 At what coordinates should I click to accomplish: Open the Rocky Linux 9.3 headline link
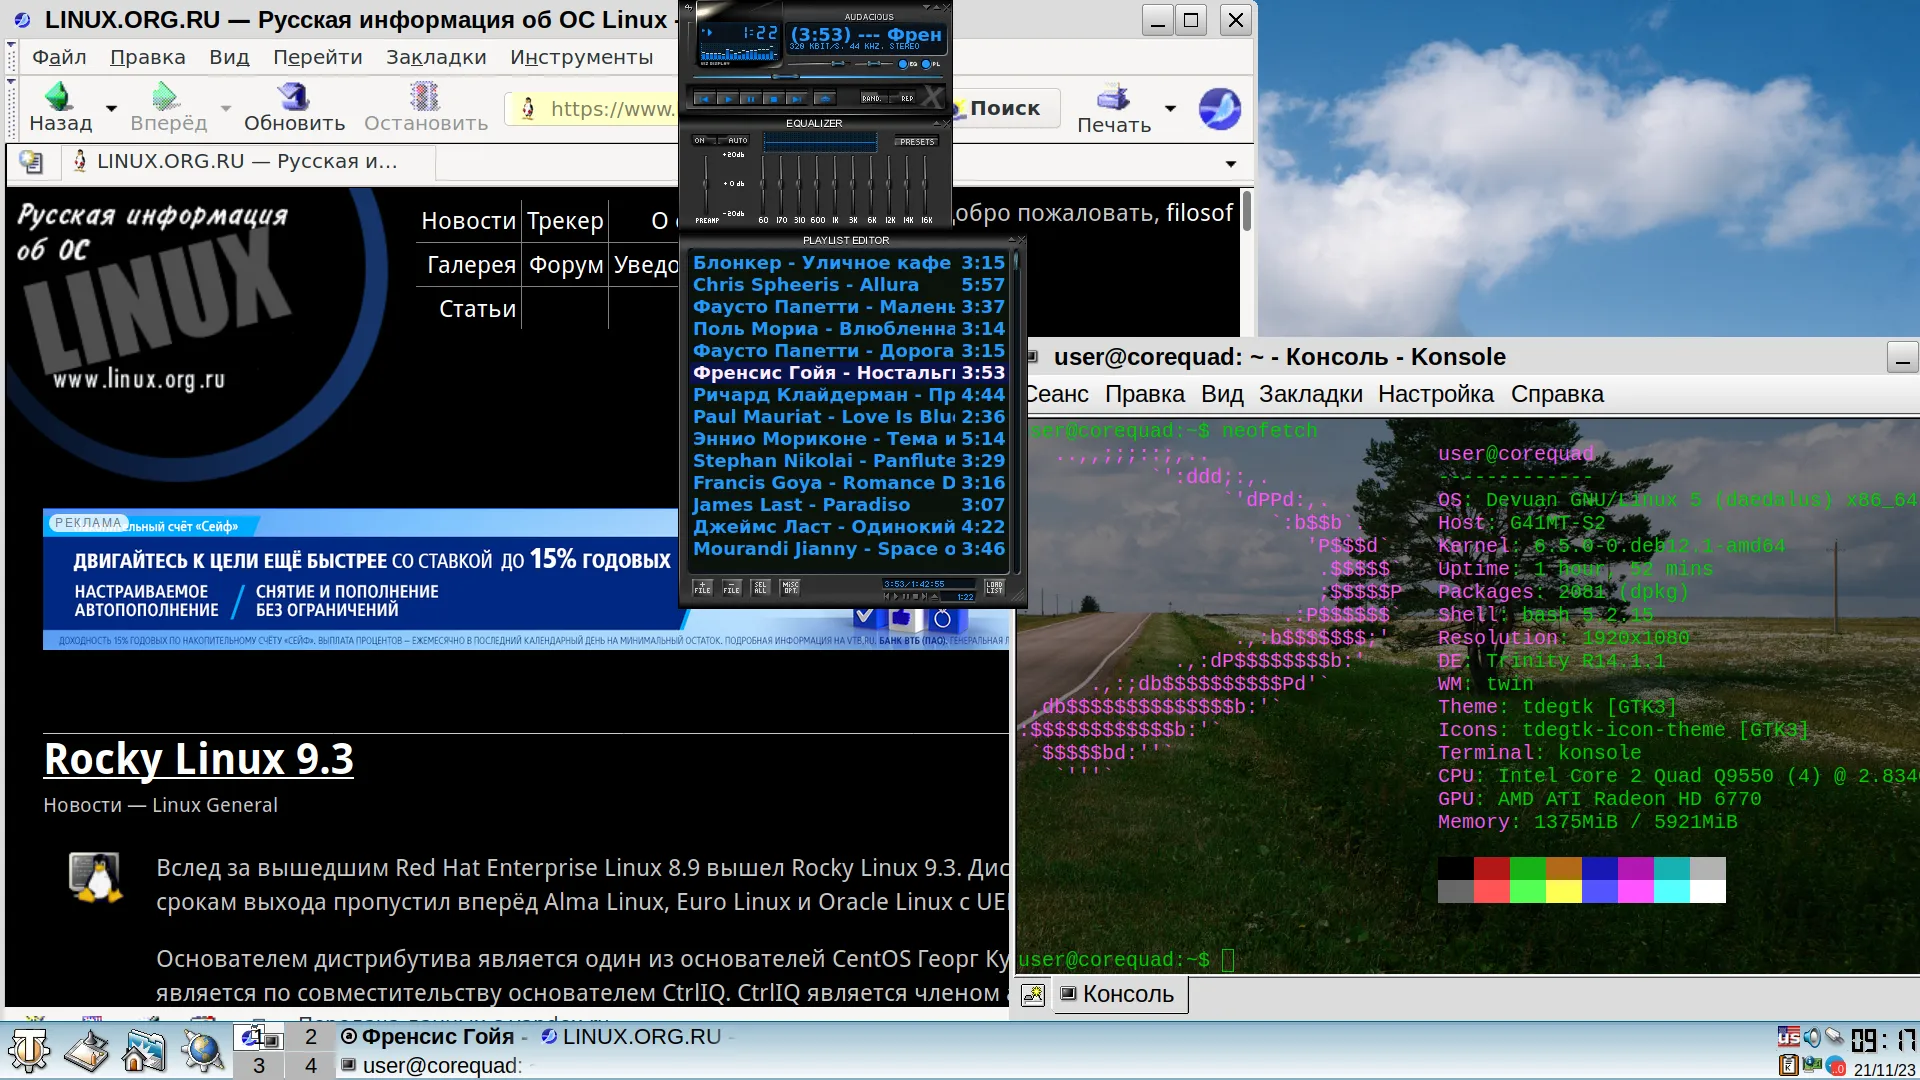tap(198, 759)
